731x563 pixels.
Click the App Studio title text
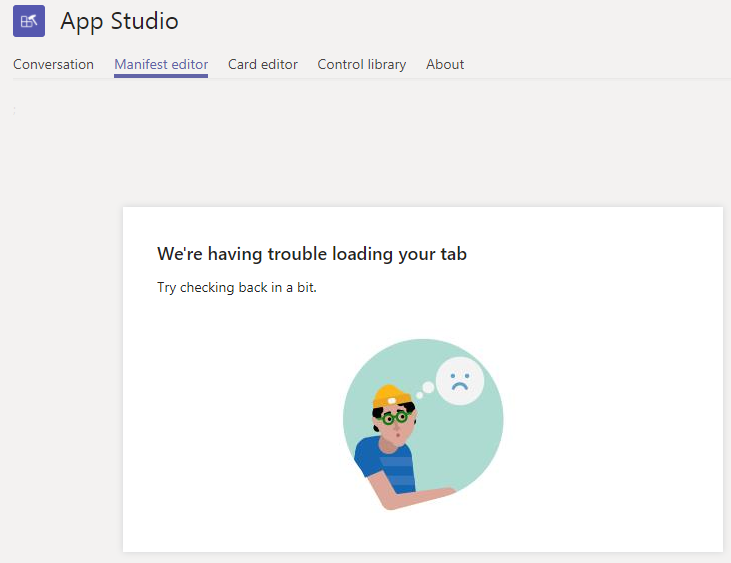(119, 21)
